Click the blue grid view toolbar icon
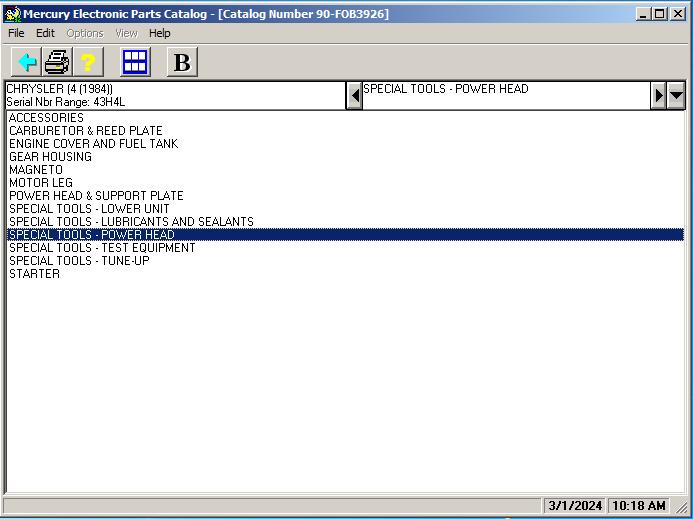693x519 pixels. [135, 62]
